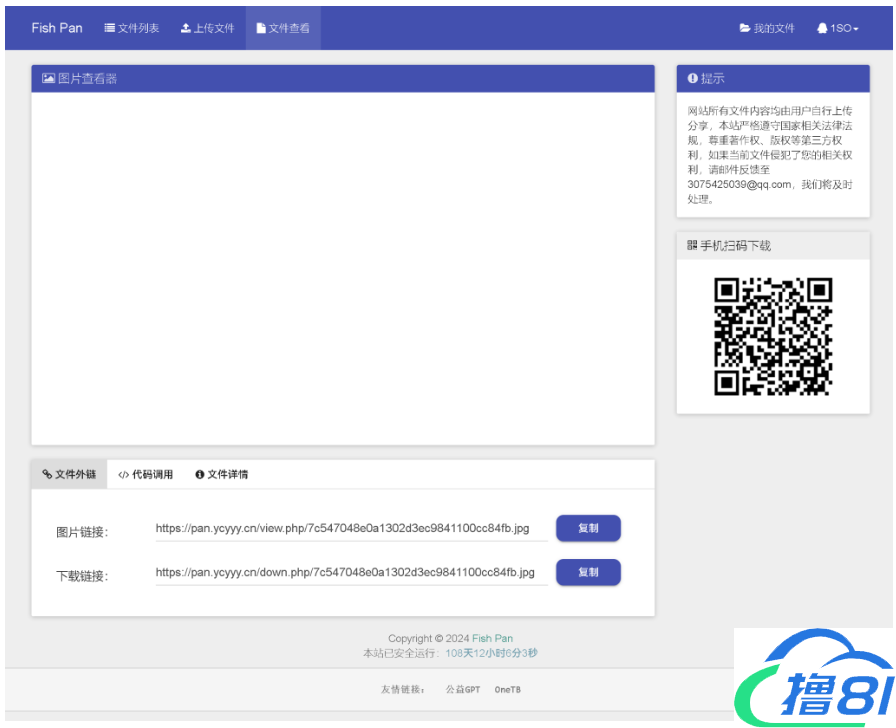Expand the 1SO user dropdown
The image size is (896, 728).
point(838,28)
